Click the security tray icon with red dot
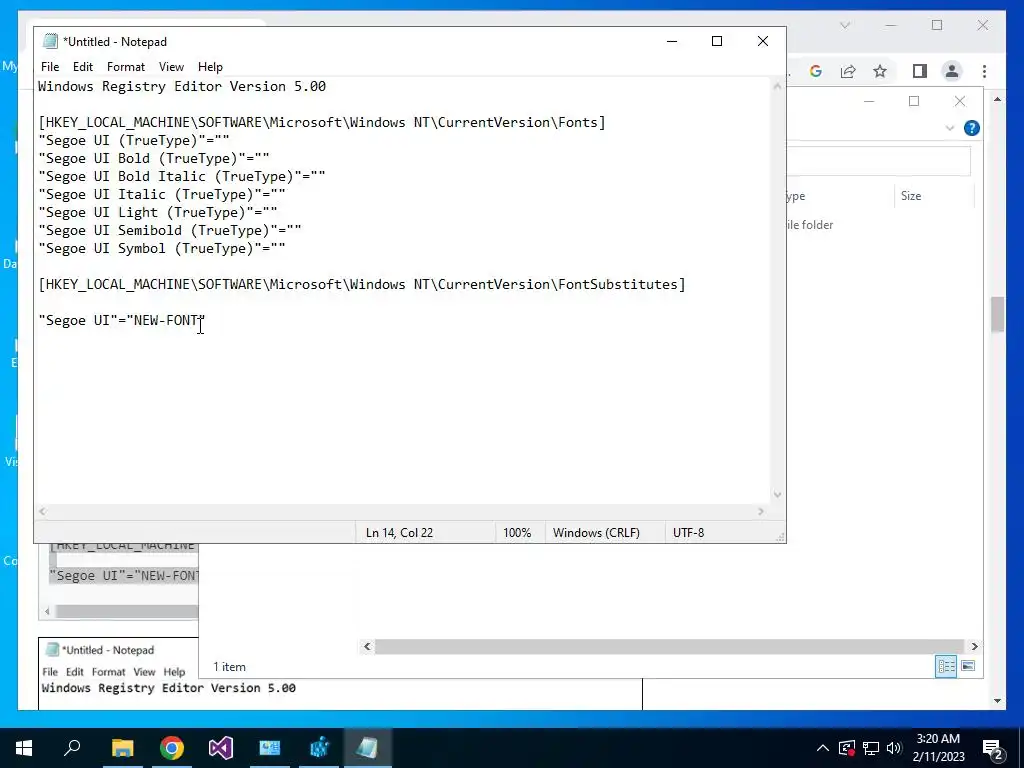Image resolution: width=1024 pixels, height=768 pixels. click(x=847, y=748)
